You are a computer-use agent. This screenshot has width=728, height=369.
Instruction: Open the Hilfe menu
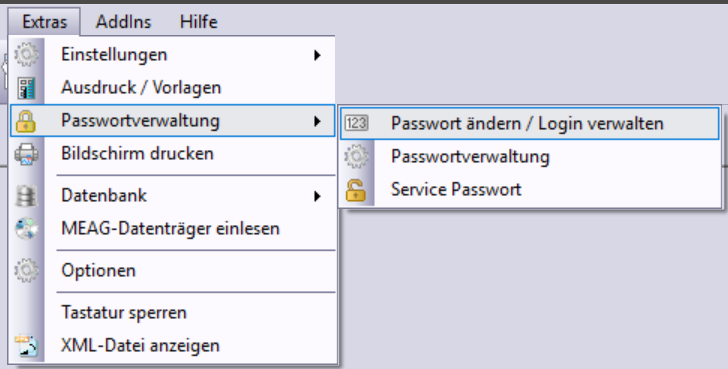click(199, 22)
